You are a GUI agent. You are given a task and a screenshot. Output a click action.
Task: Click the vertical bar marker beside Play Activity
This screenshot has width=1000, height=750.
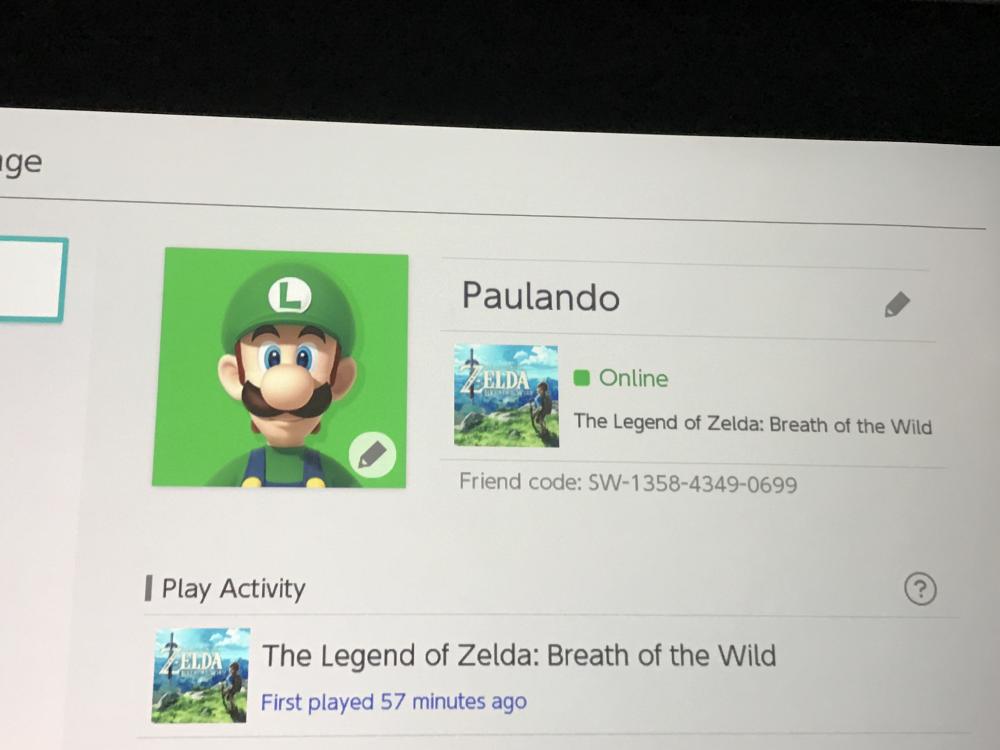pyautogui.click(x=149, y=588)
